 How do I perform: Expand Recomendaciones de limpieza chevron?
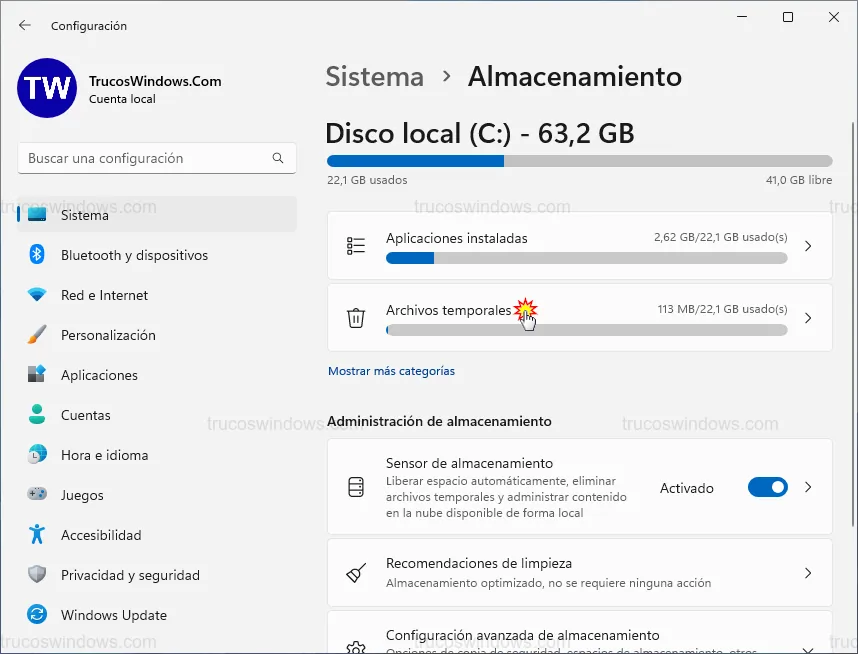click(x=808, y=573)
